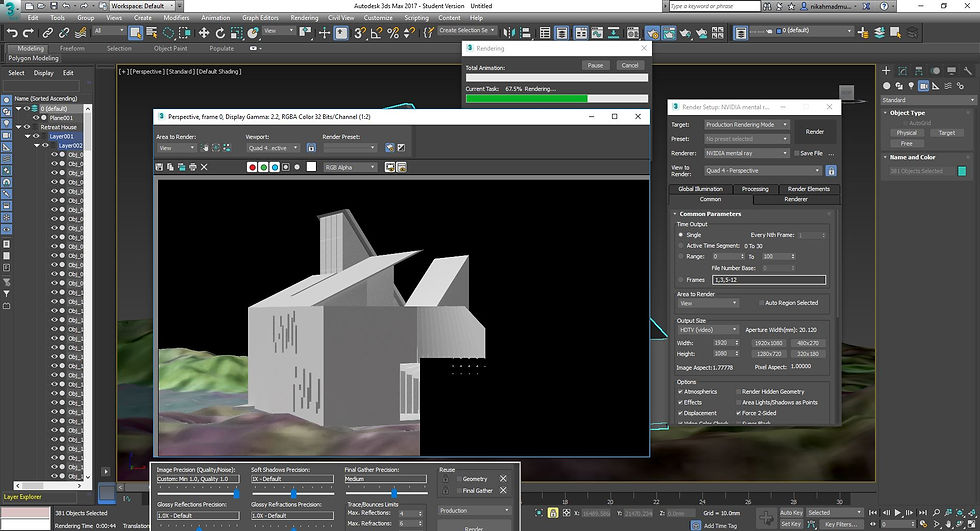Choose the Select Object tool
This screenshot has width=980, height=531.
pos(136,32)
